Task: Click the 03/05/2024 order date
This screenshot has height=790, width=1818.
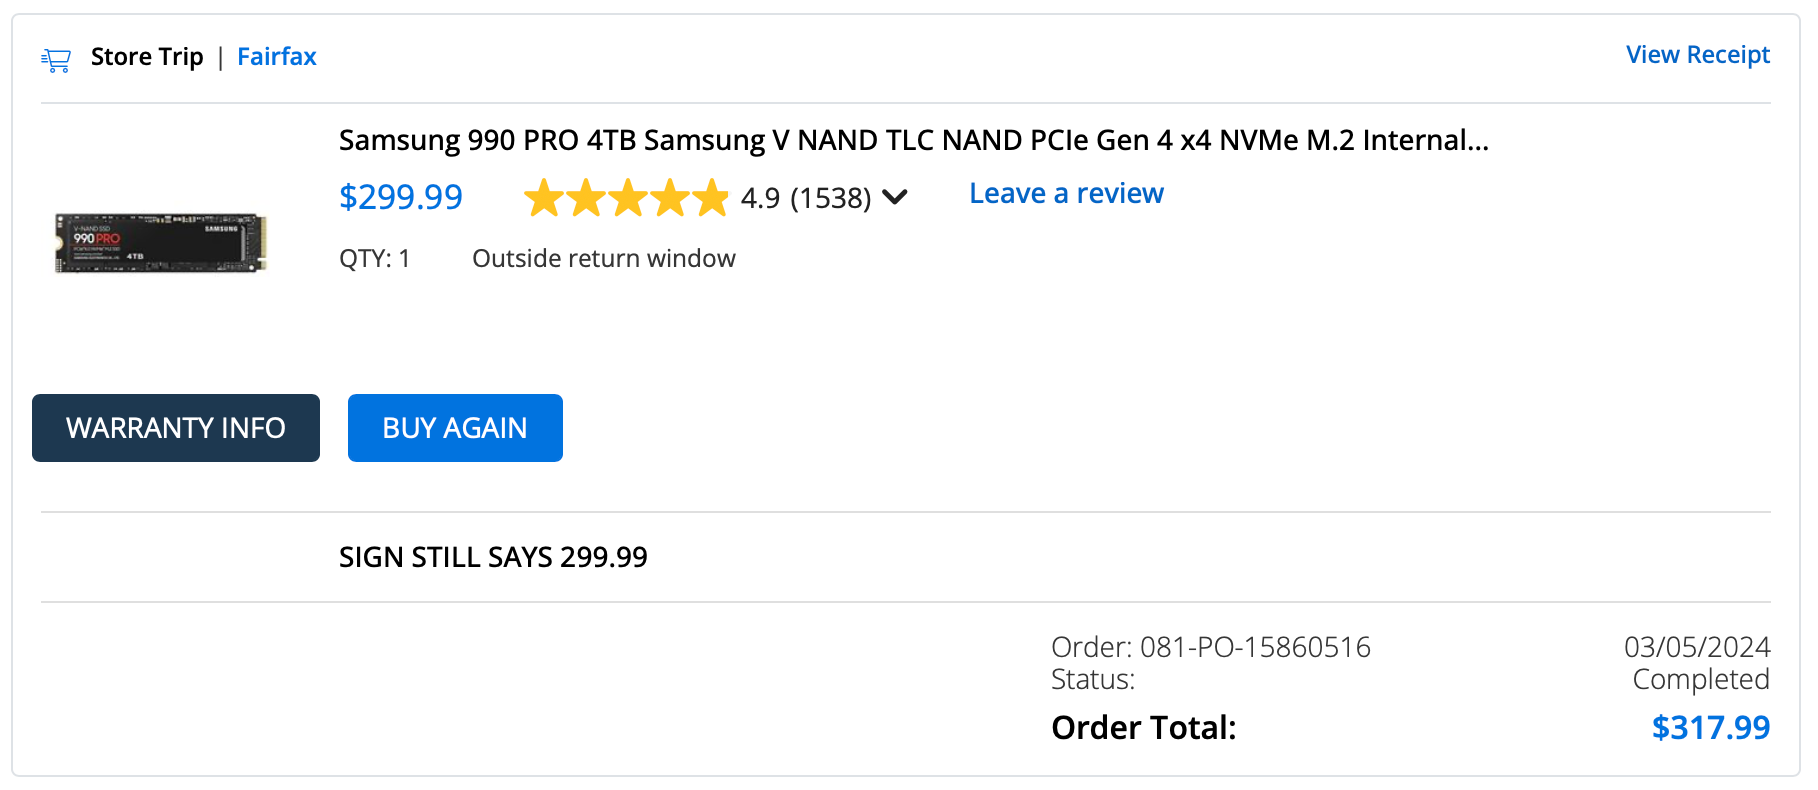Action: coord(1696,647)
